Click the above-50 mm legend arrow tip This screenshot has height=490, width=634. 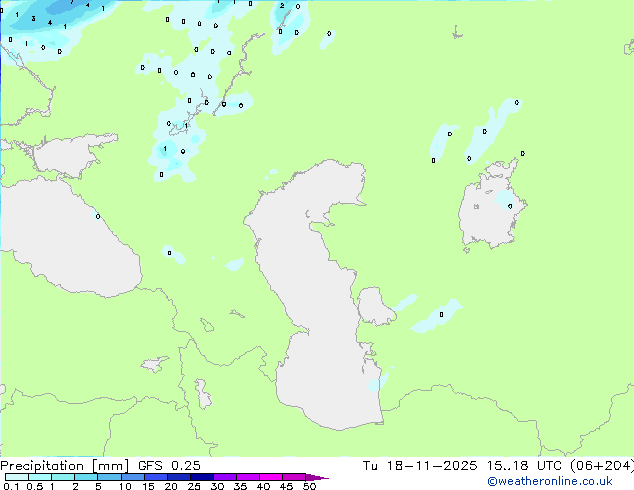click(x=317, y=477)
